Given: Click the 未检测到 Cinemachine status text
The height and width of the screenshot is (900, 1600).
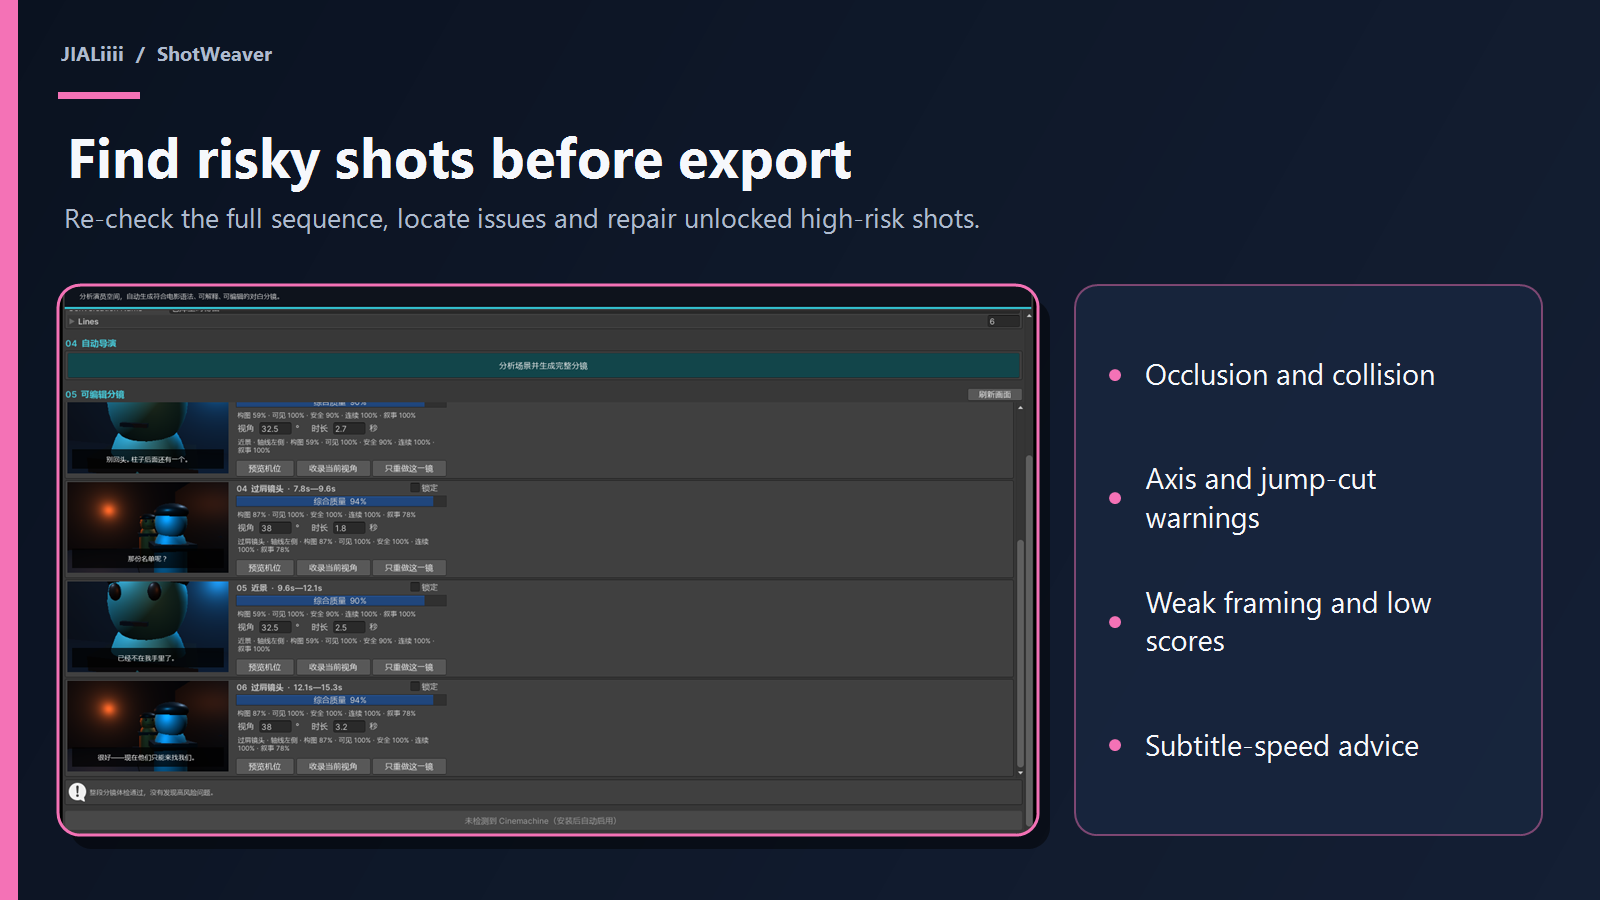Looking at the screenshot, I should click(541, 821).
